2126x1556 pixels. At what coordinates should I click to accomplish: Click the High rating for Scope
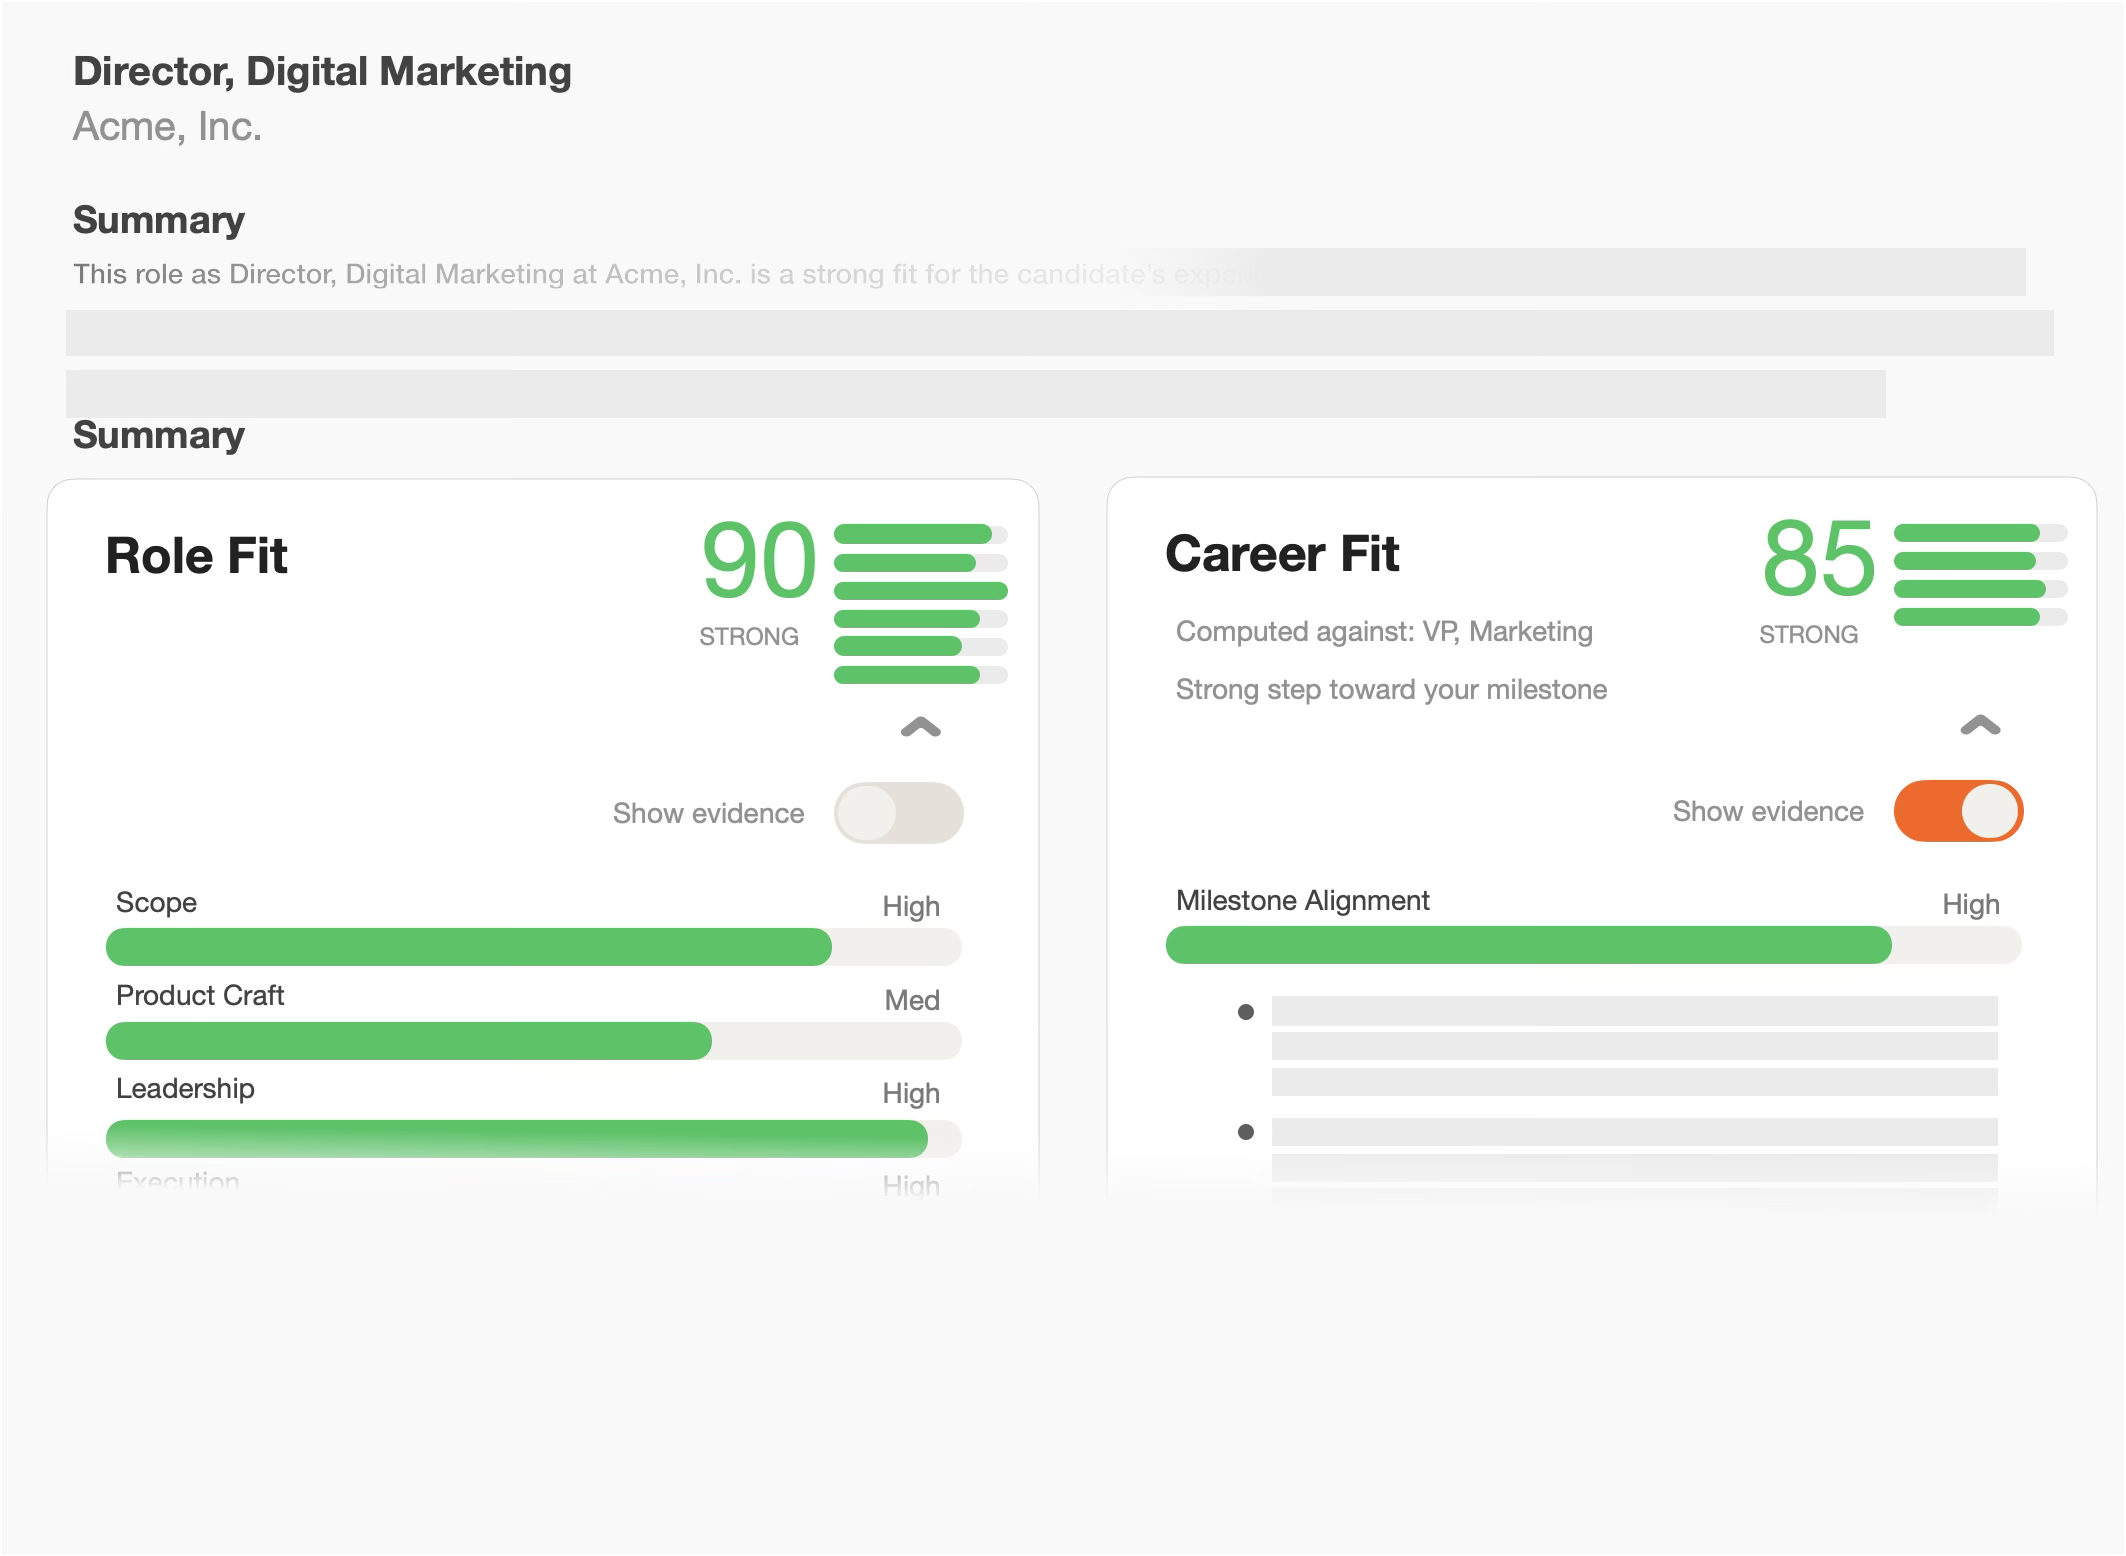pyautogui.click(x=911, y=907)
